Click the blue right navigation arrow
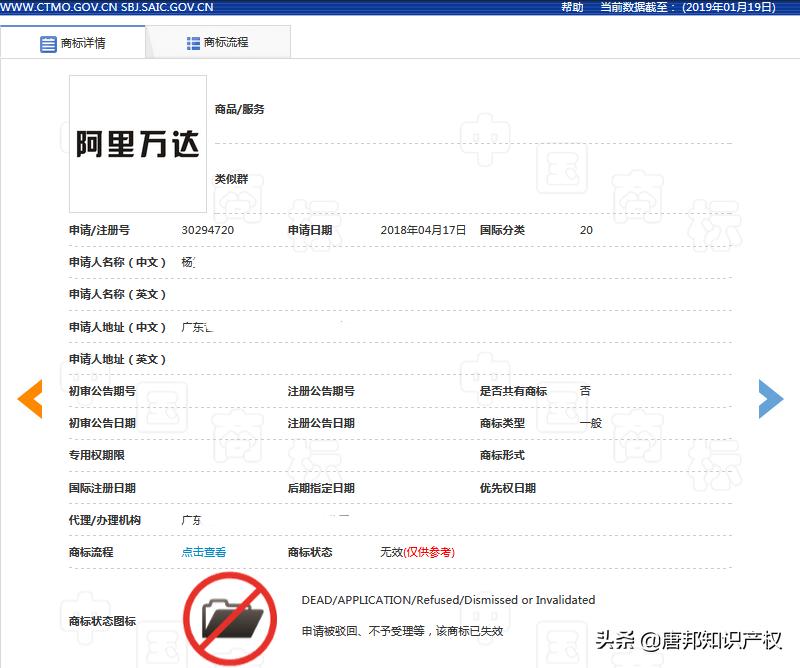 pos(772,398)
